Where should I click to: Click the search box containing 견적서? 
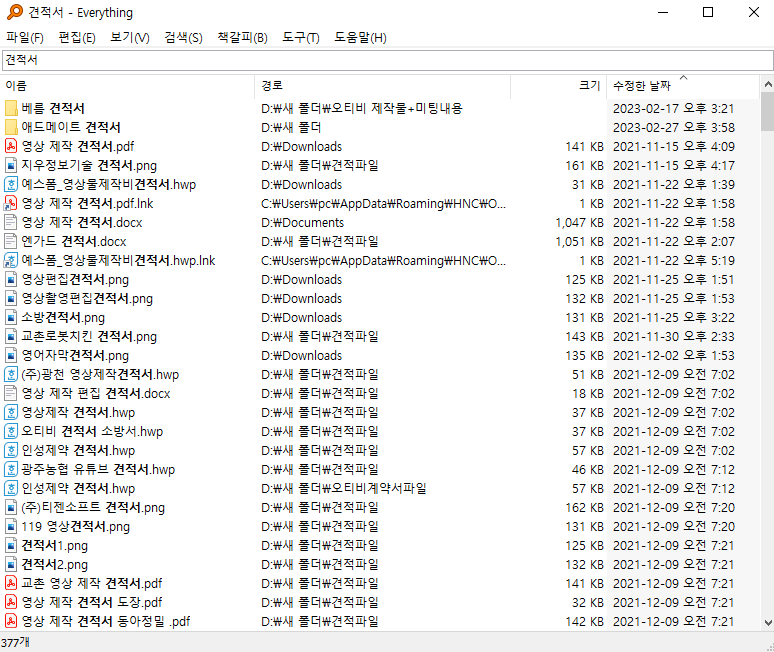pyautogui.click(x=387, y=60)
